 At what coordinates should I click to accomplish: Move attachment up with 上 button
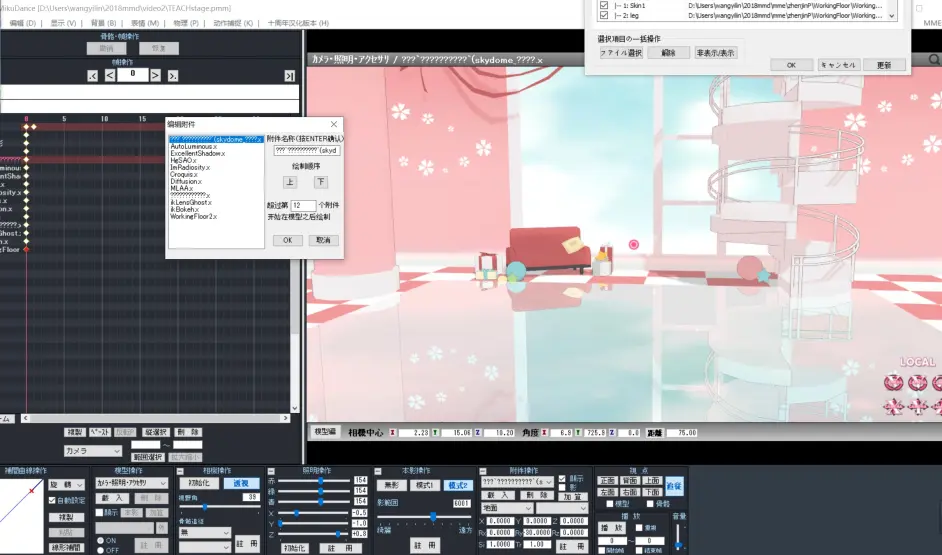pos(290,182)
